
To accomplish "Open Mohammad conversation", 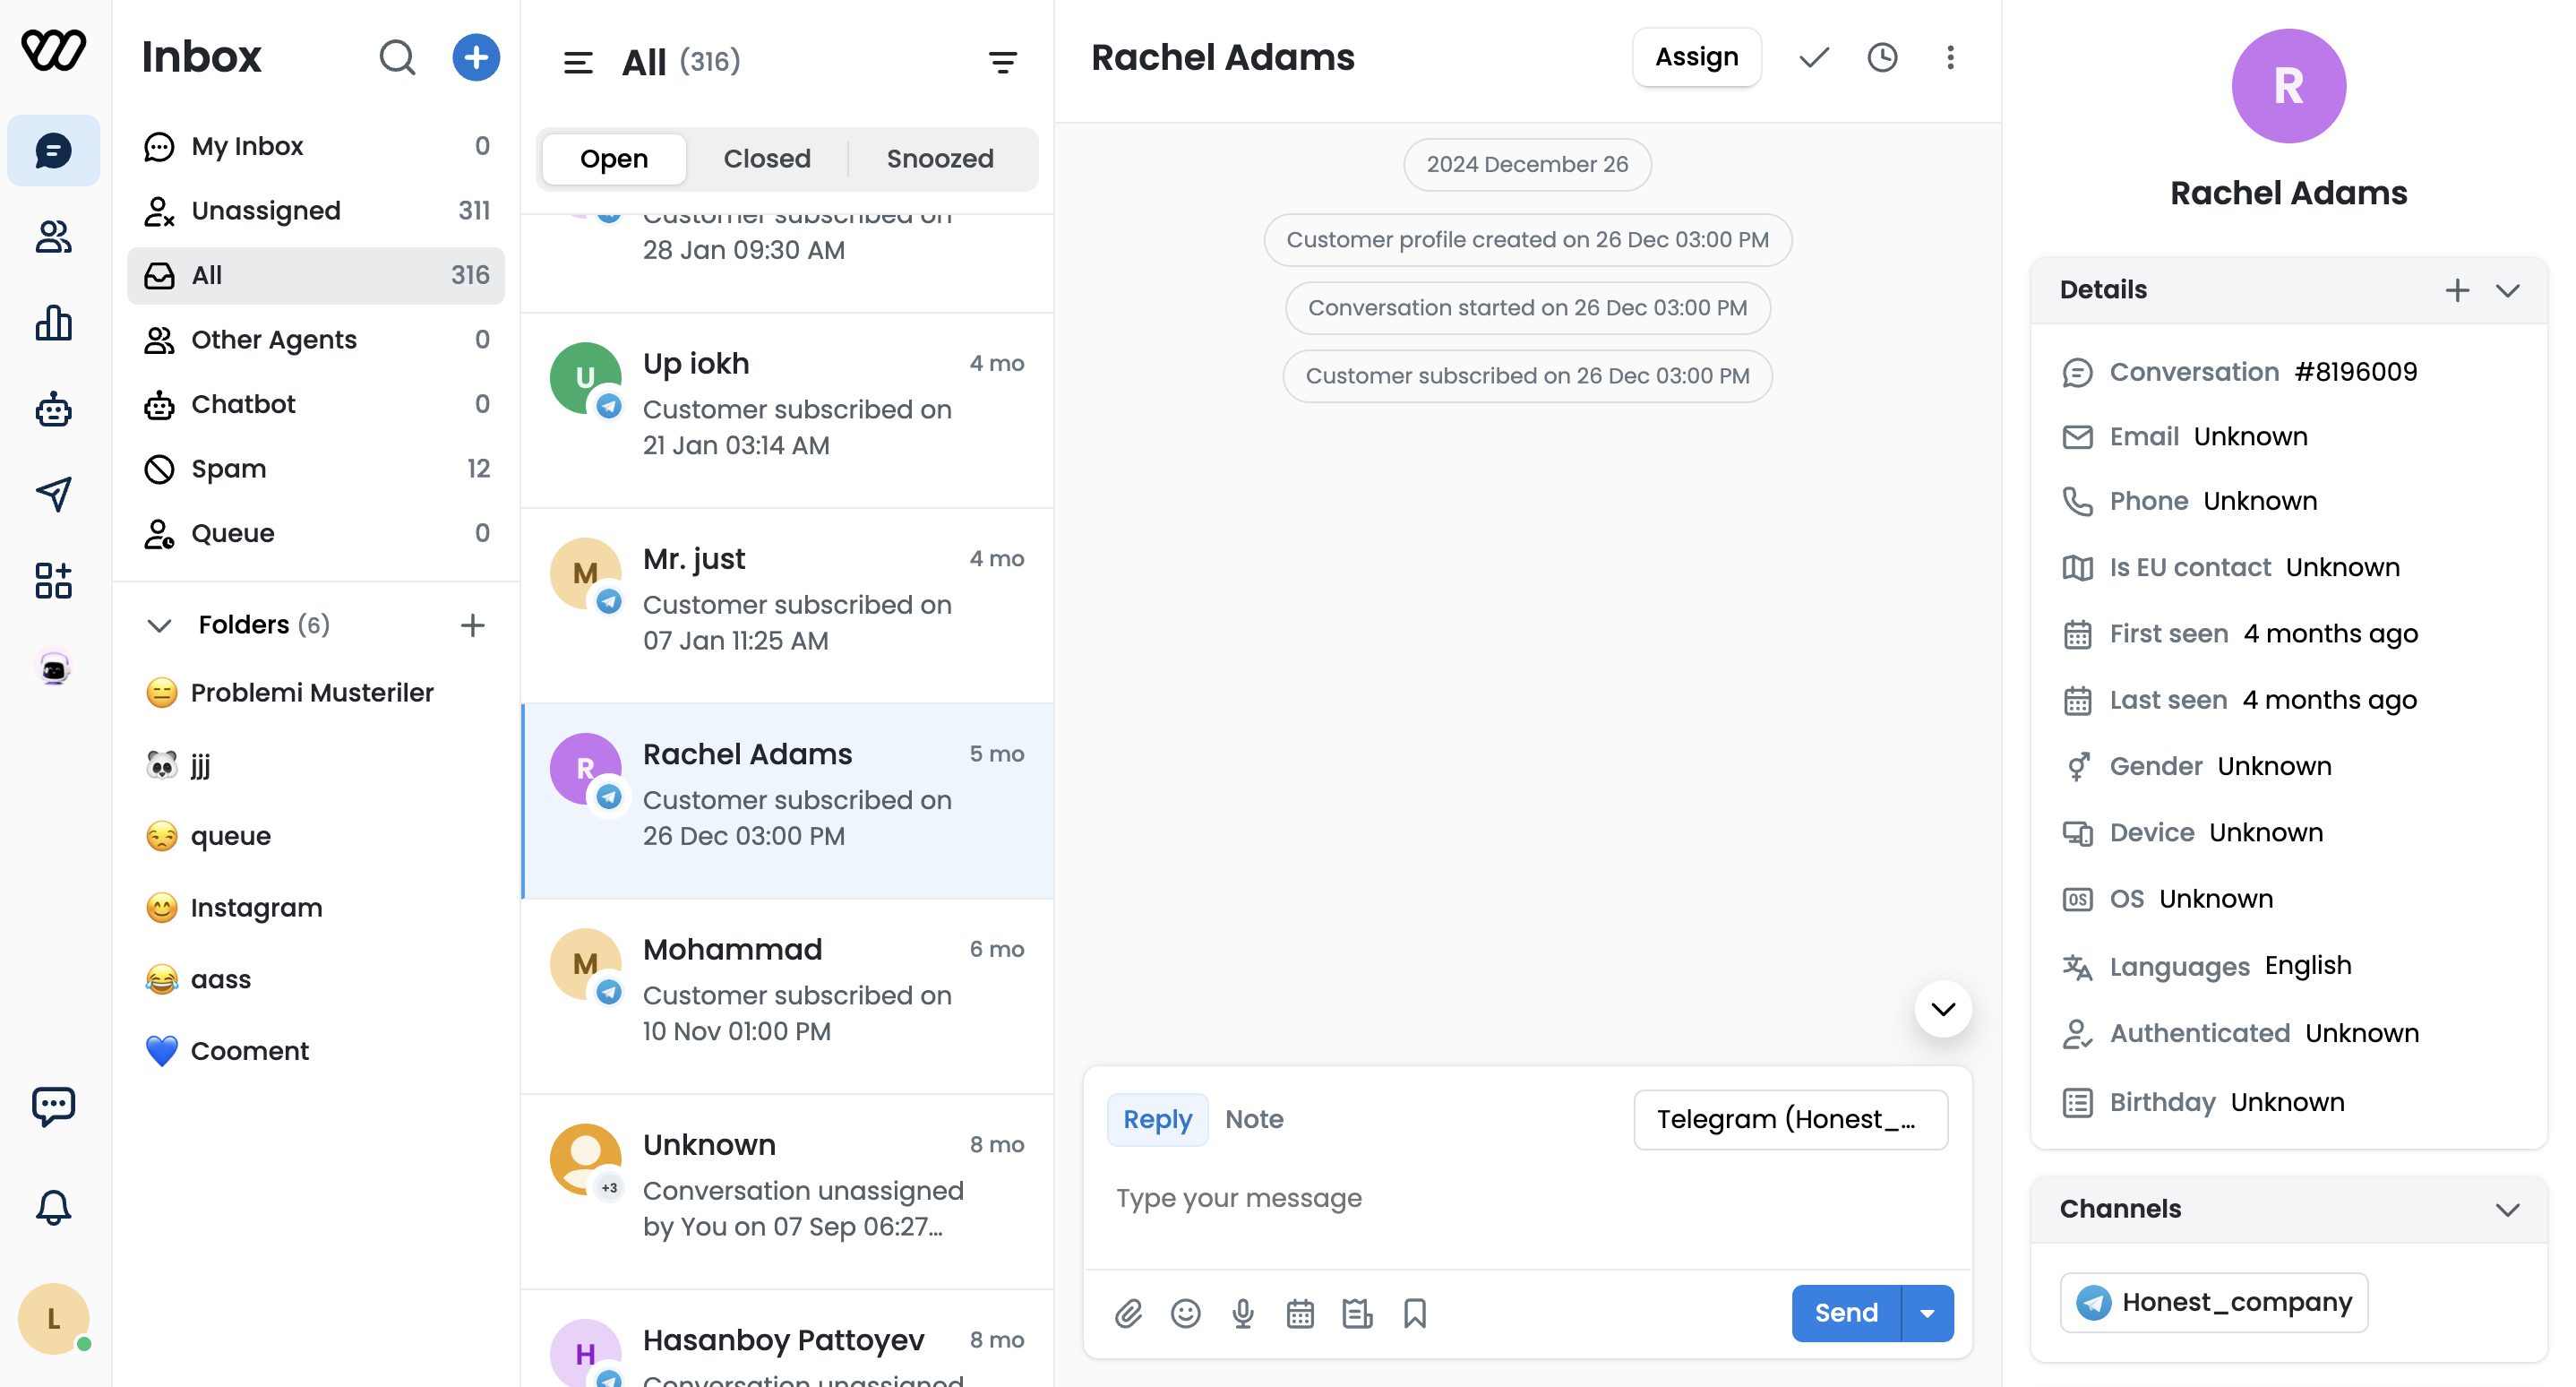I will 787,997.
